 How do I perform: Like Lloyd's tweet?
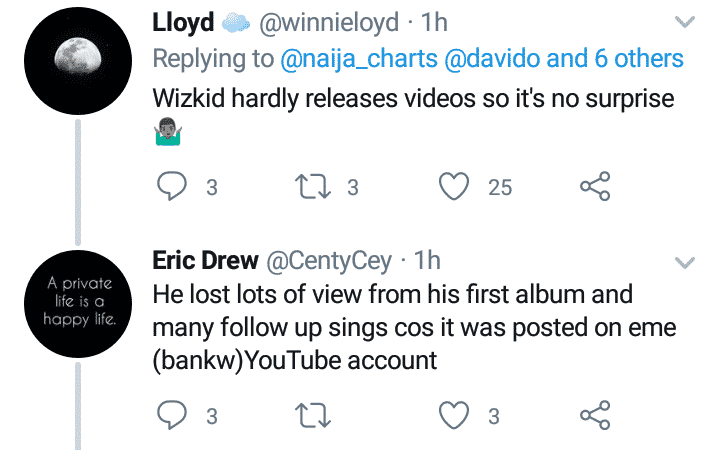click(457, 187)
